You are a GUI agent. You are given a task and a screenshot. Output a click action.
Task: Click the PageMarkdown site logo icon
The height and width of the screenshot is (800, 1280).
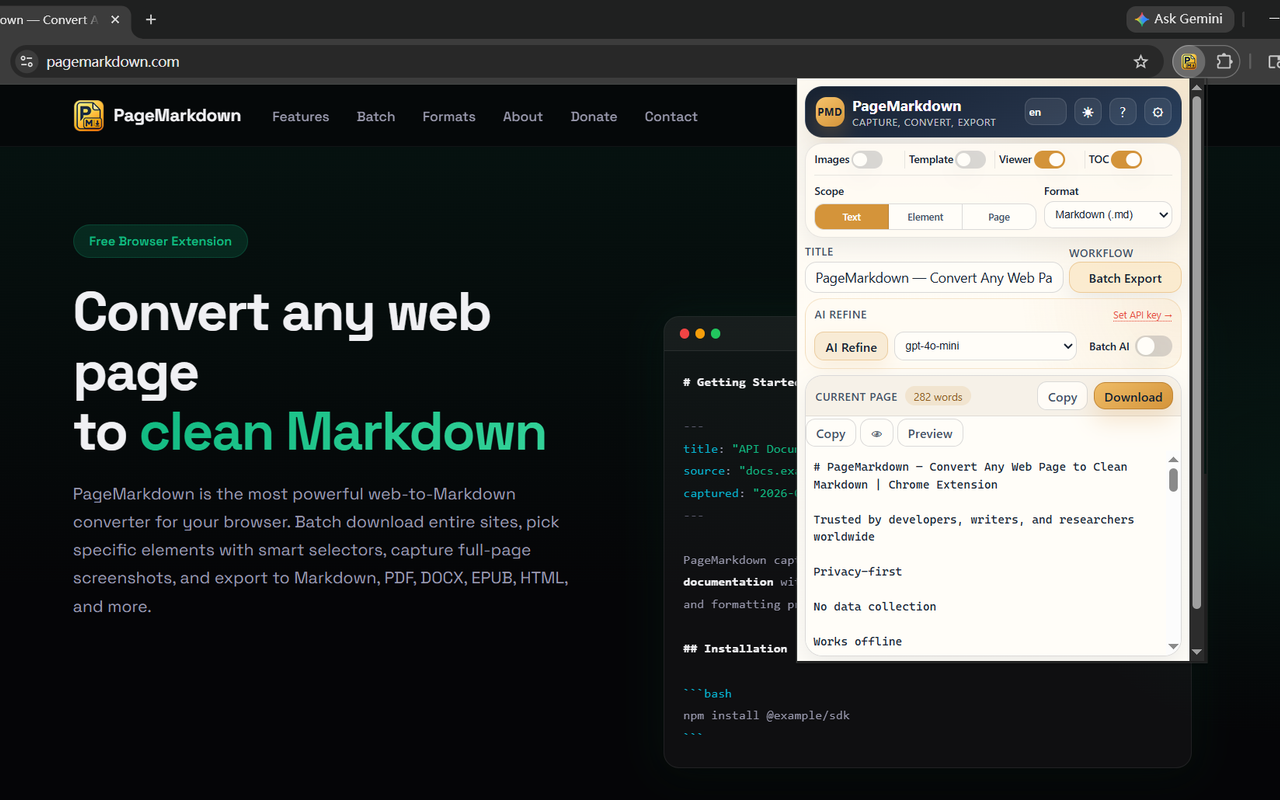pyautogui.click(x=89, y=116)
